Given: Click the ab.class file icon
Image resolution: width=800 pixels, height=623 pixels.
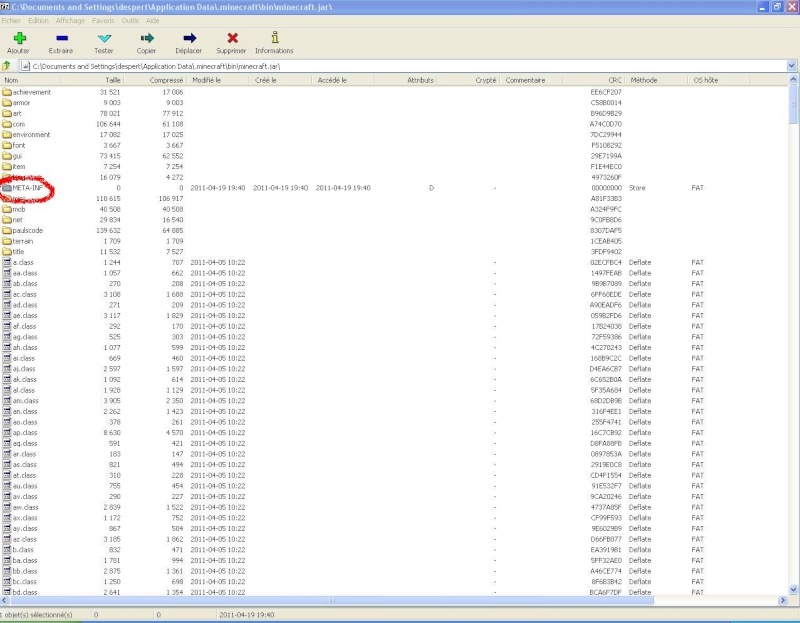Looking at the screenshot, I should click(x=7, y=284).
